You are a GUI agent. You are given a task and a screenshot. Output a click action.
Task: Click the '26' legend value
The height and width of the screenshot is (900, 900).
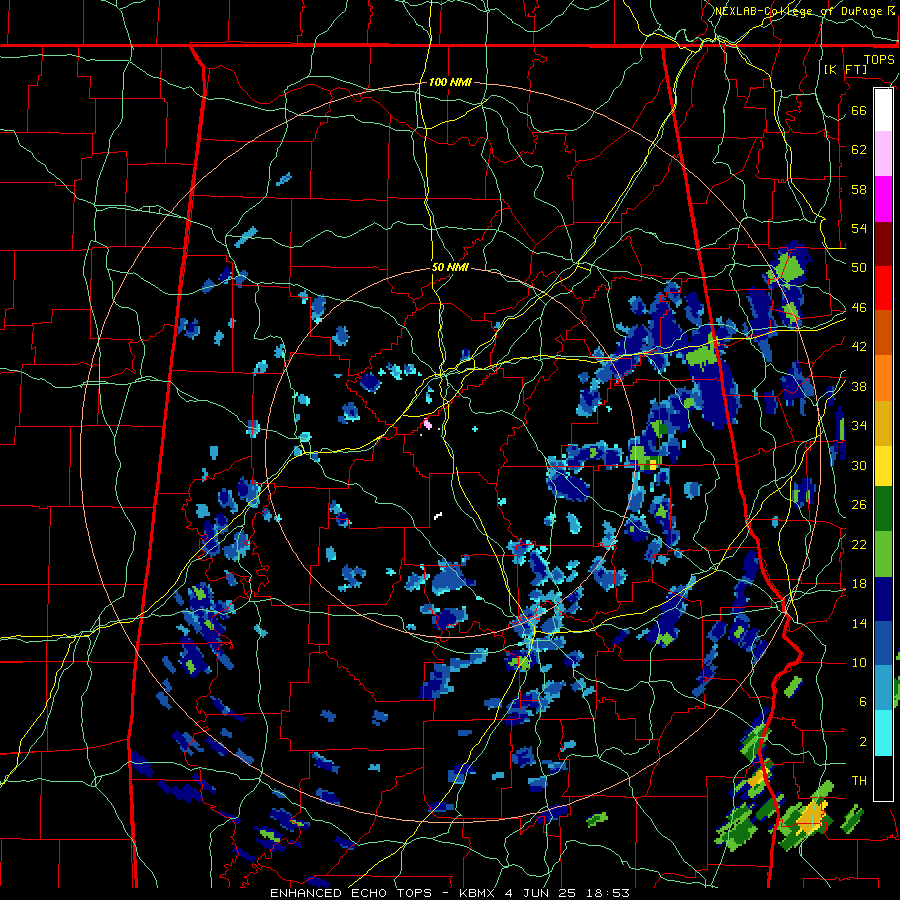[x=859, y=505]
